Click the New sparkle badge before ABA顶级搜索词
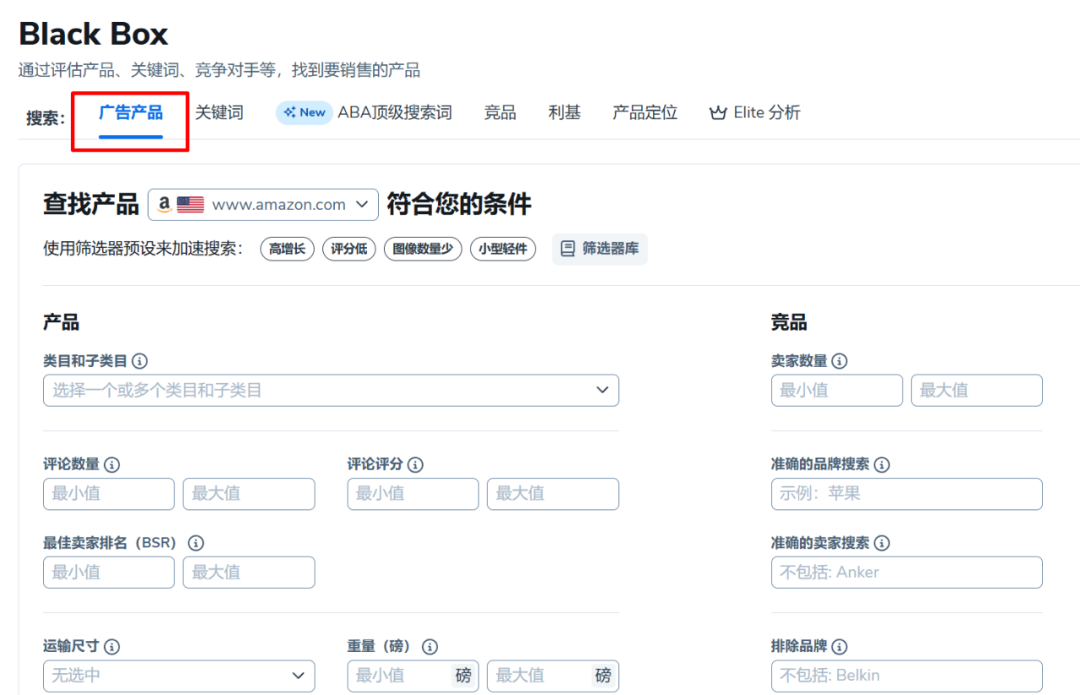1080x695 pixels. pos(303,112)
